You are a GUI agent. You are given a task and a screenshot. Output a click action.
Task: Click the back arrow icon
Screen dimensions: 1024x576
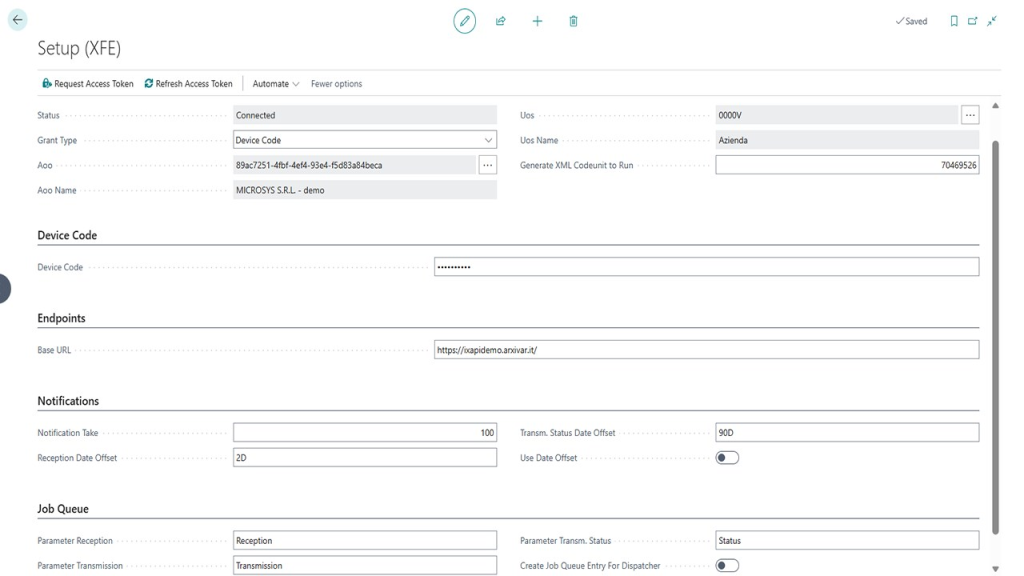(17, 20)
